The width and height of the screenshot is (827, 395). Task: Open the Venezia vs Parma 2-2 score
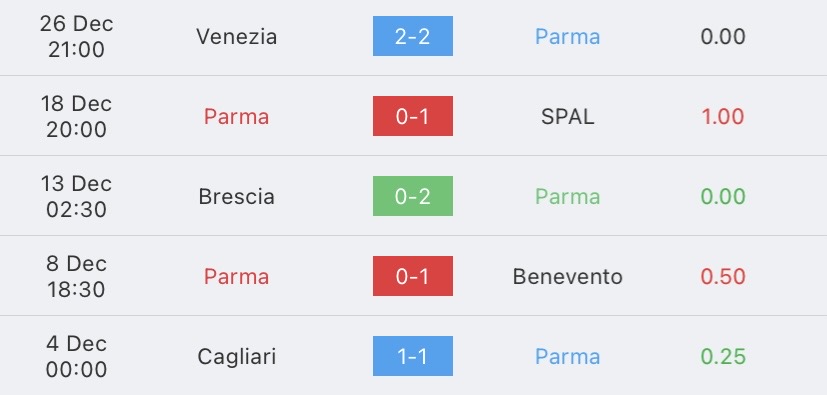(412, 36)
